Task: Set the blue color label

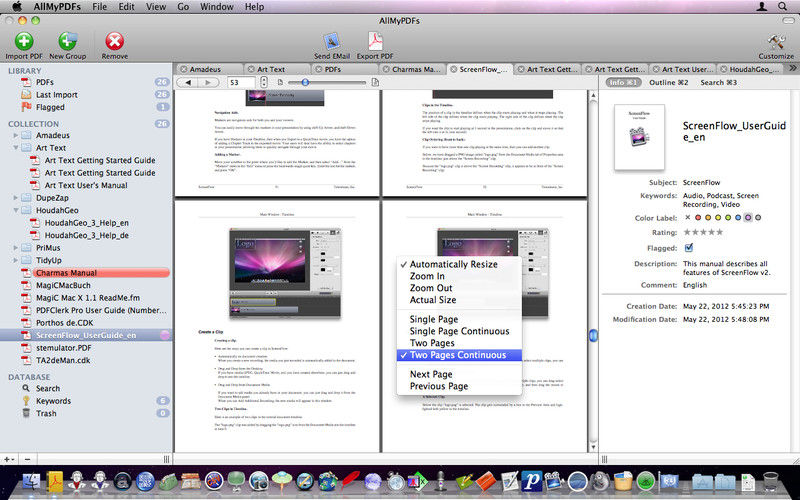Action: click(x=738, y=217)
